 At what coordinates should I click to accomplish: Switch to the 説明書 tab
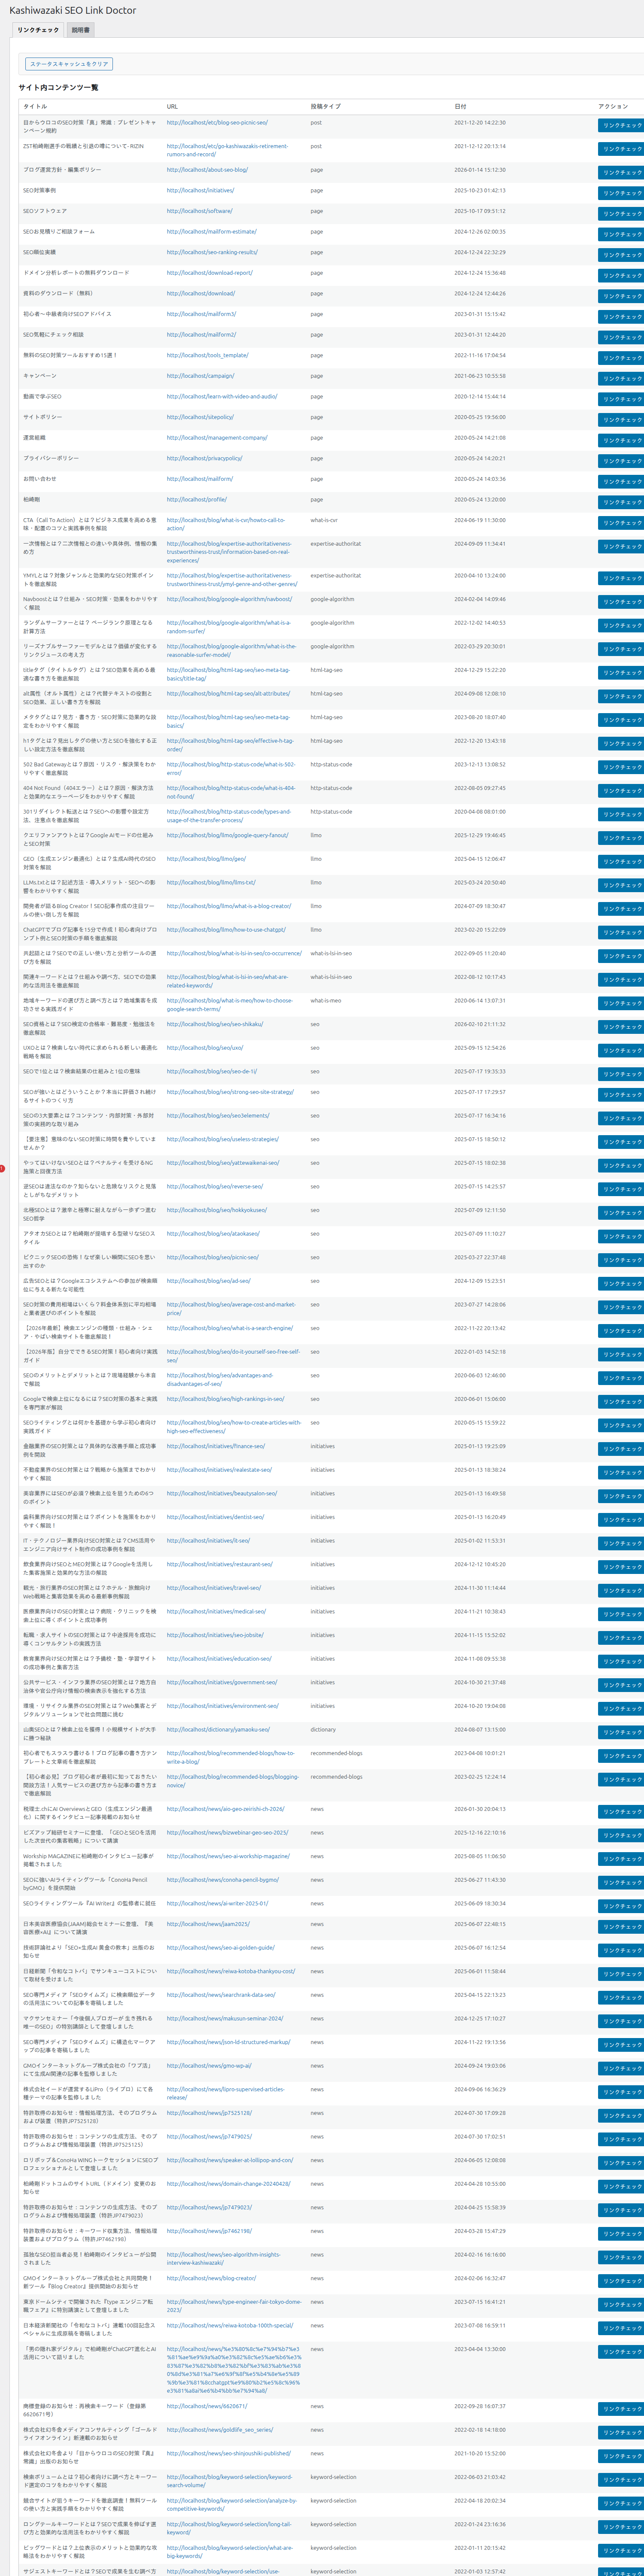click(80, 30)
